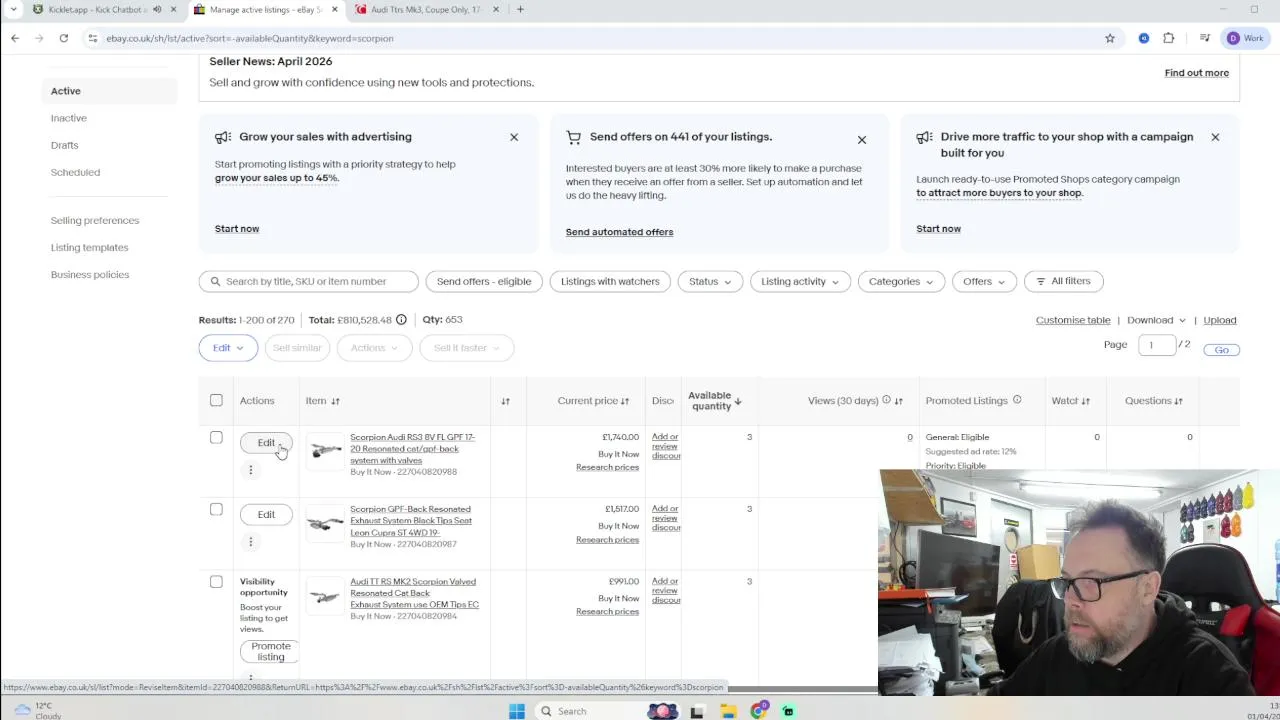Viewport: 1280px width, 720px height.
Task: Filter by Listings with watchers
Action: pyautogui.click(x=610, y=281)
